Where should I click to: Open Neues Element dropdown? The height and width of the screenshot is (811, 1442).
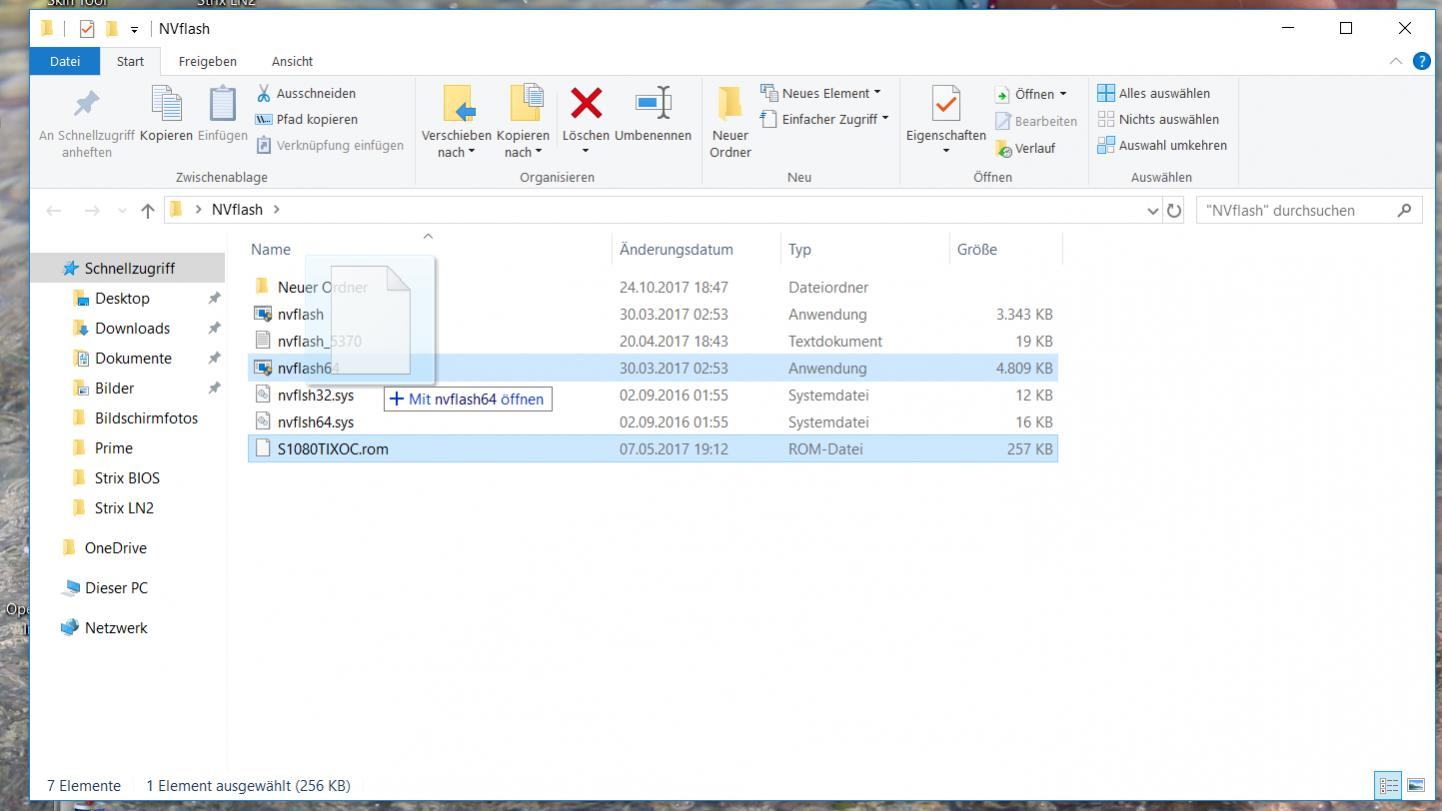(821, 93)
